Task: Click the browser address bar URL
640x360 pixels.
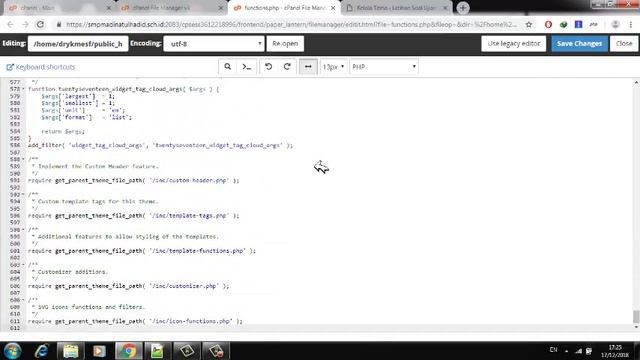Action: pyautogui.click(x=291, y=25)
